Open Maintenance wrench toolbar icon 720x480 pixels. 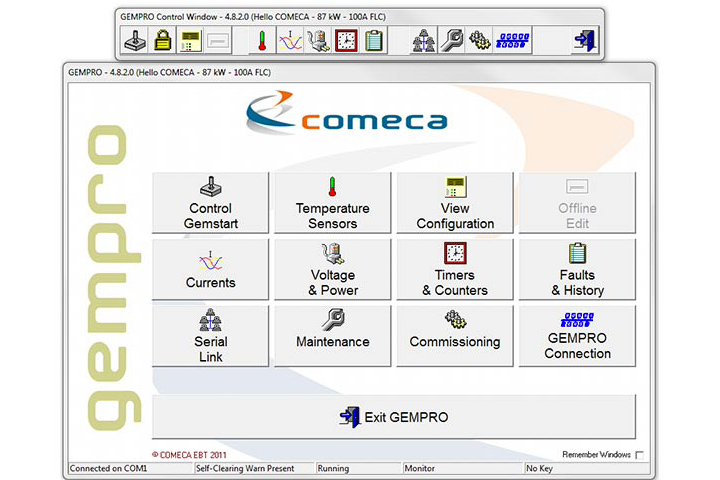(452, 40)
